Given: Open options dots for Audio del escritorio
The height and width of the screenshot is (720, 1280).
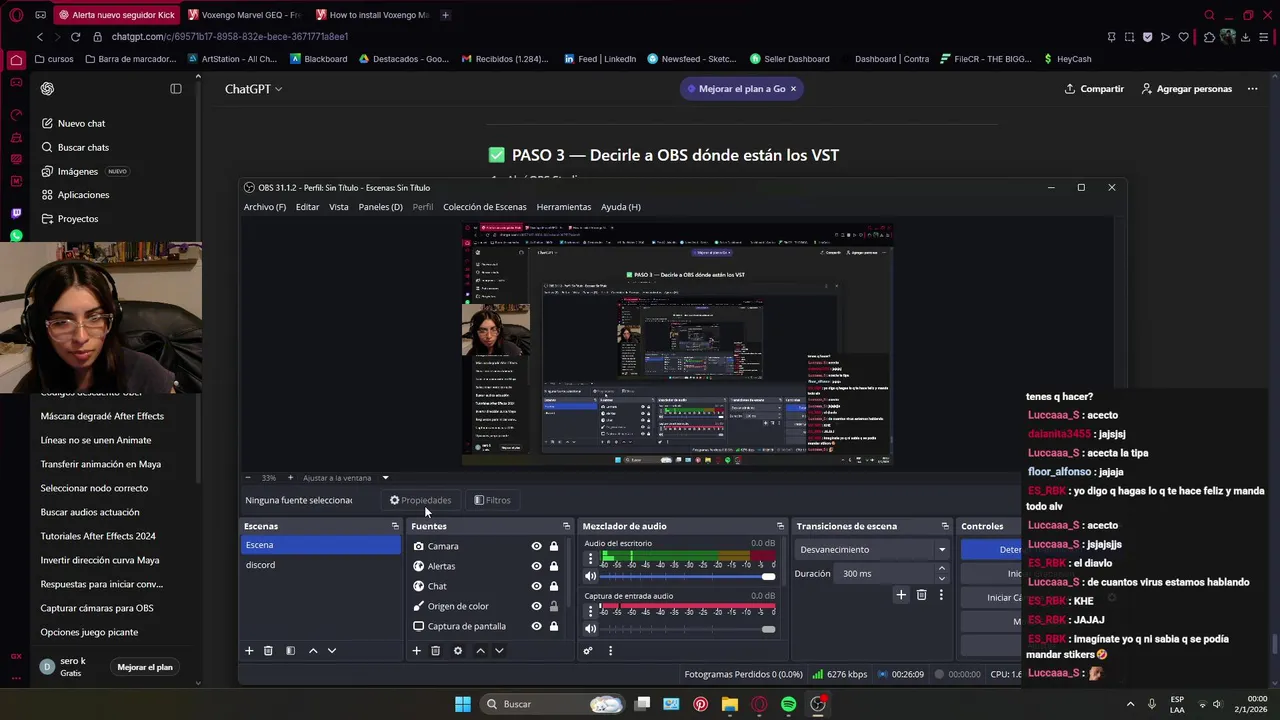Looking at the screenshot, I should pos(590,558).
